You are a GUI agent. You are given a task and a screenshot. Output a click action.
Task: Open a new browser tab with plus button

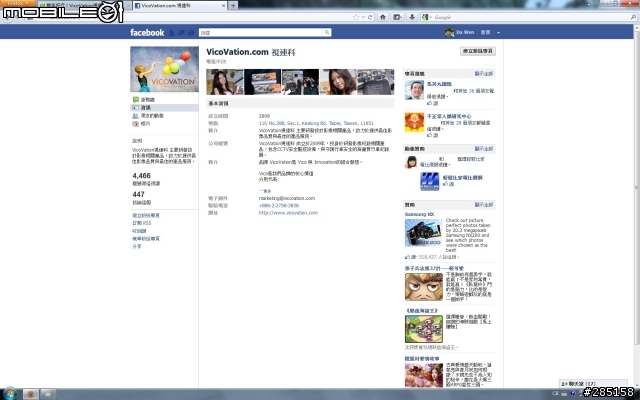tap(233, 5)
